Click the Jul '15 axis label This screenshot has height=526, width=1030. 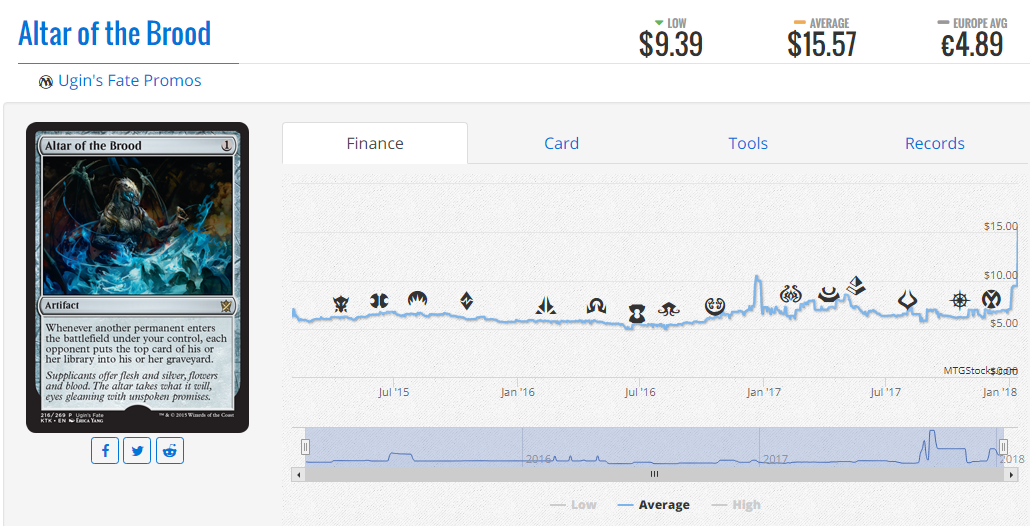tap(394, 393)
